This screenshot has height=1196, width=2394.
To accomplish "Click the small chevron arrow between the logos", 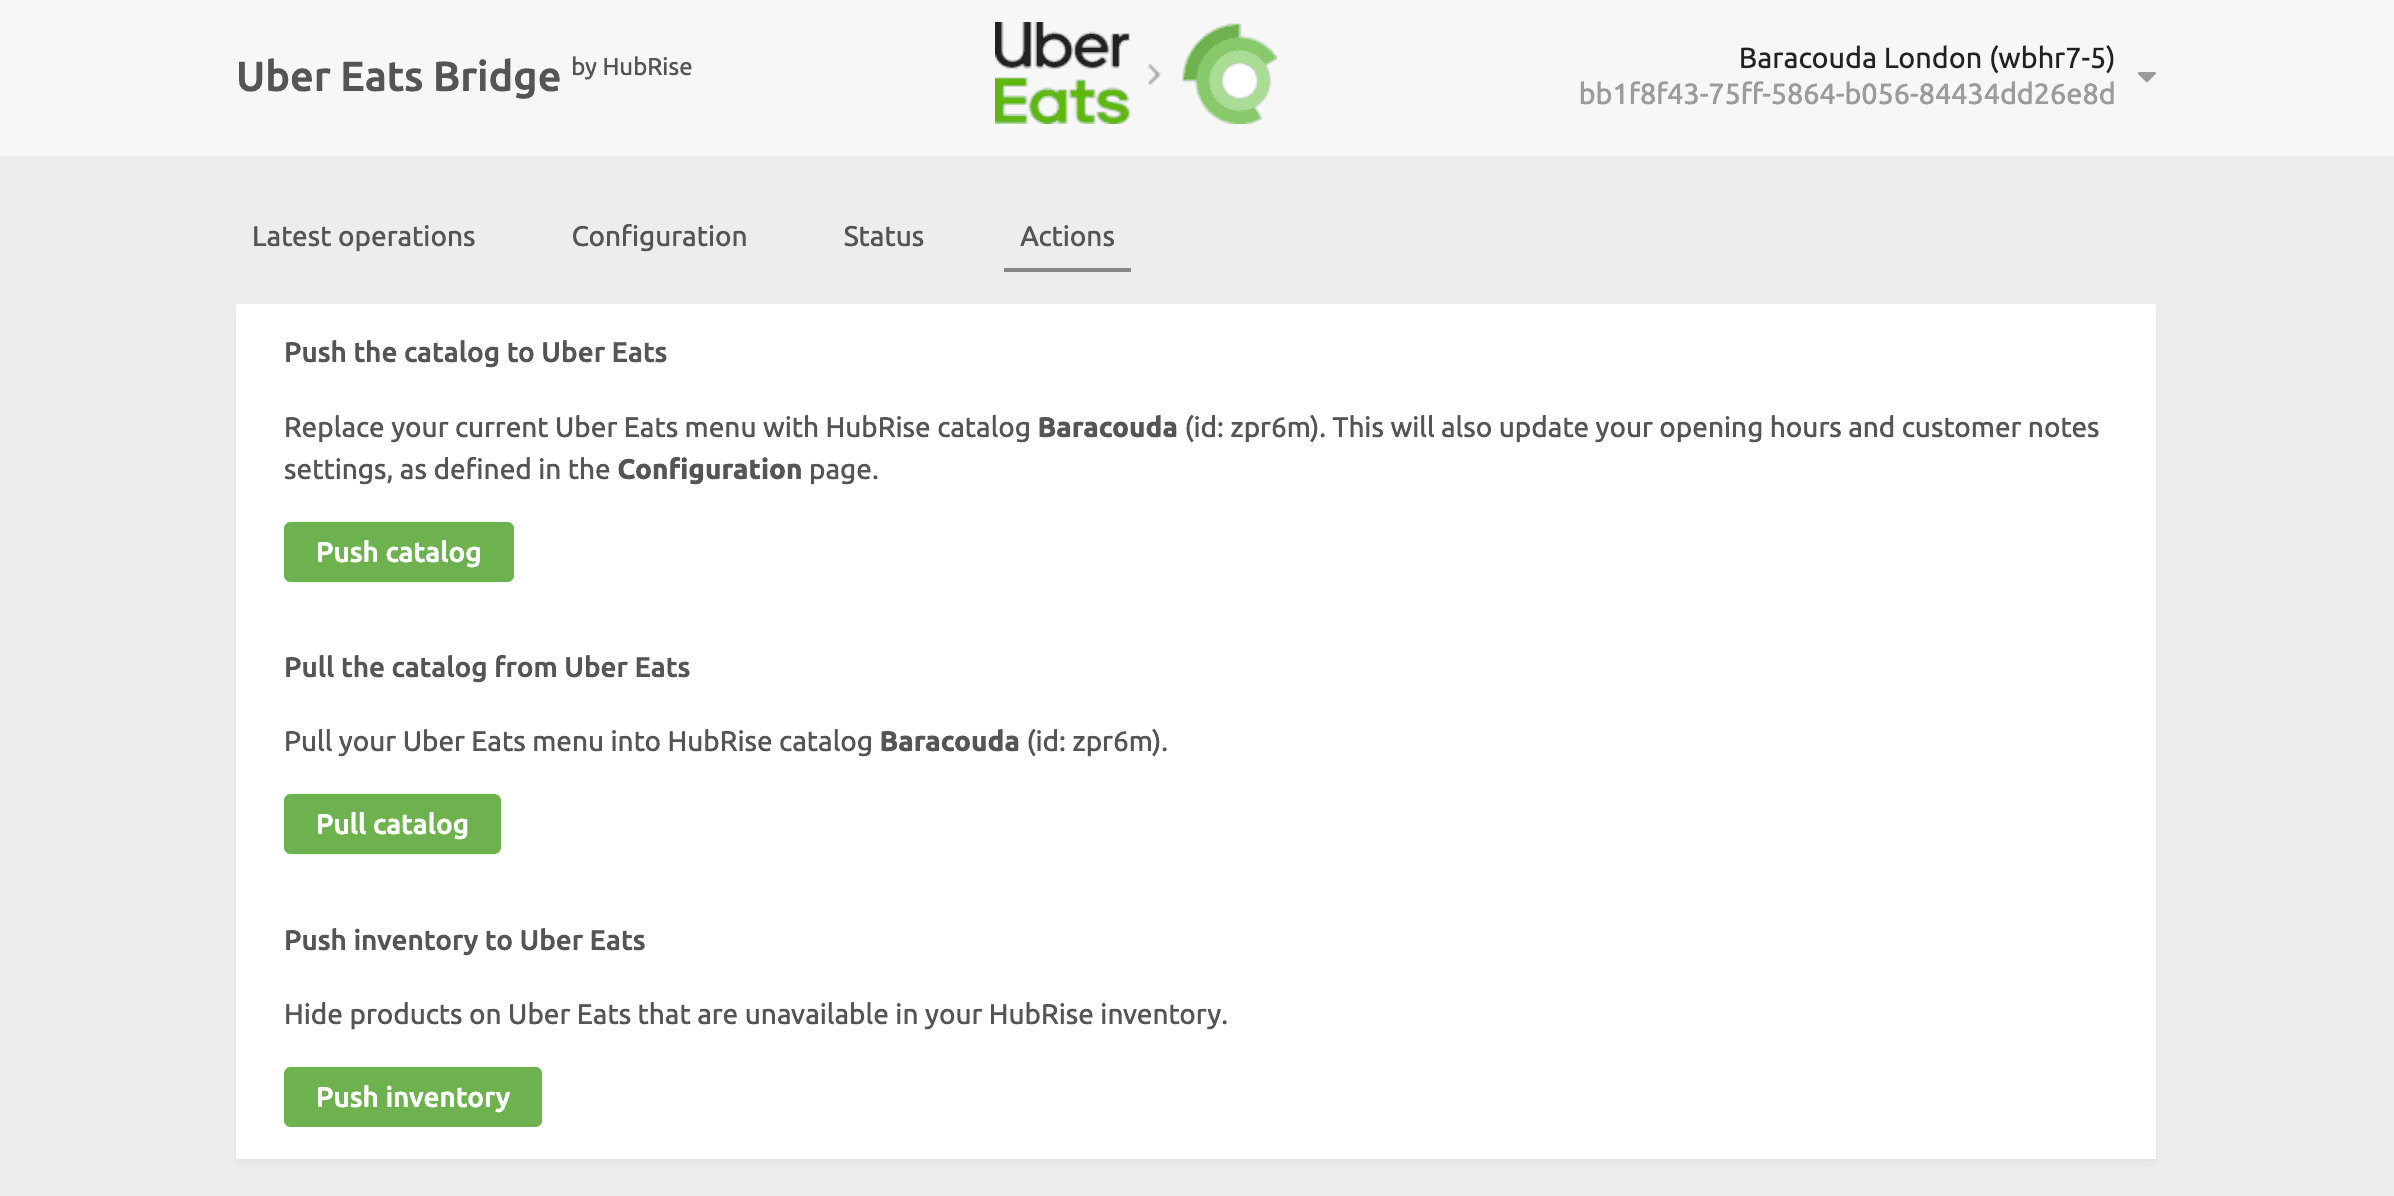I will coord(1154,75).
